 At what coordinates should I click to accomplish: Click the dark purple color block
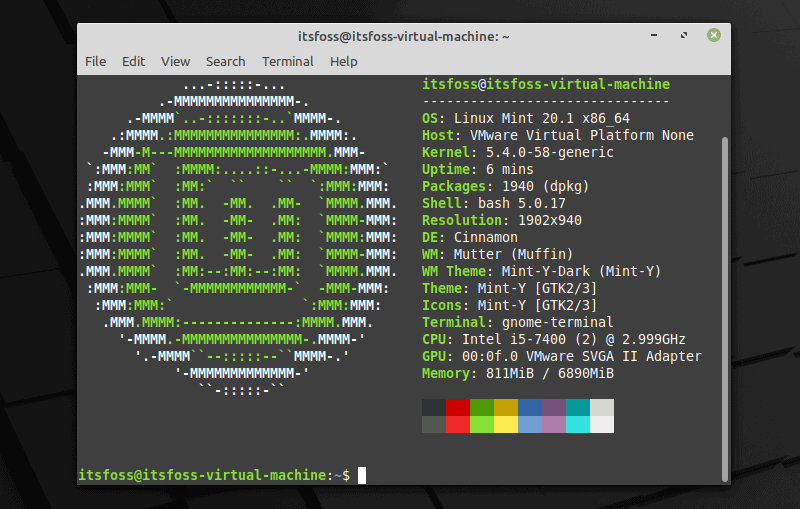point(554,408)
